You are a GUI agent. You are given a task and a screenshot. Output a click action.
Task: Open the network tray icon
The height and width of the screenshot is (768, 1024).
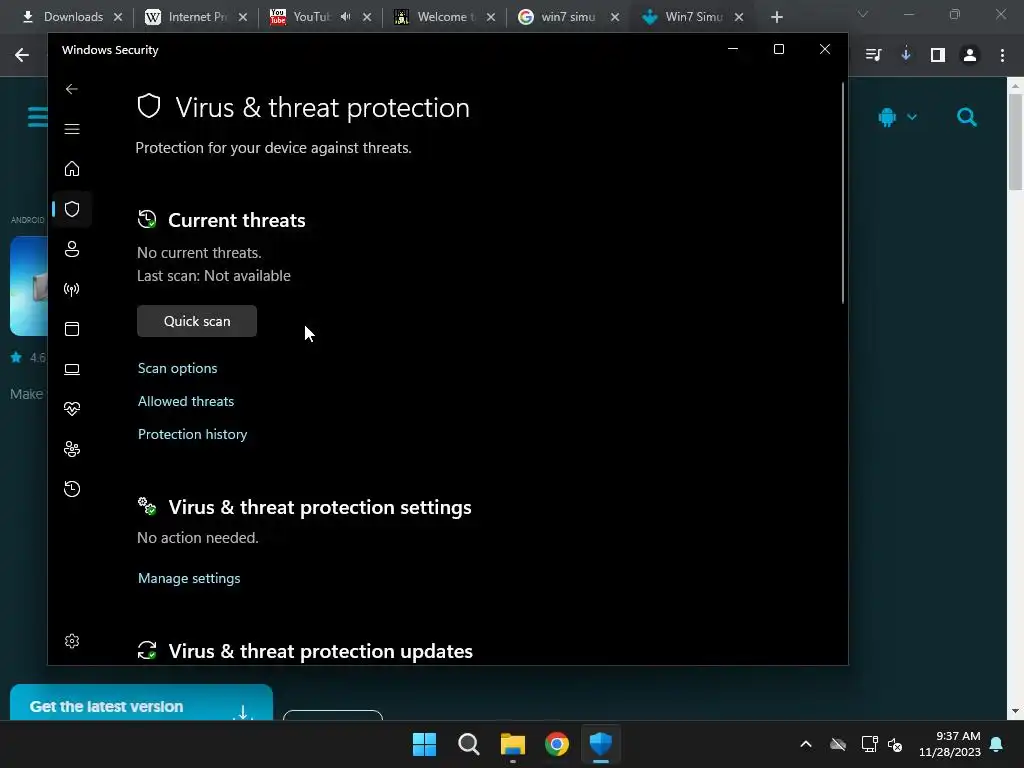pyautogui.click(x=869, y=744)
